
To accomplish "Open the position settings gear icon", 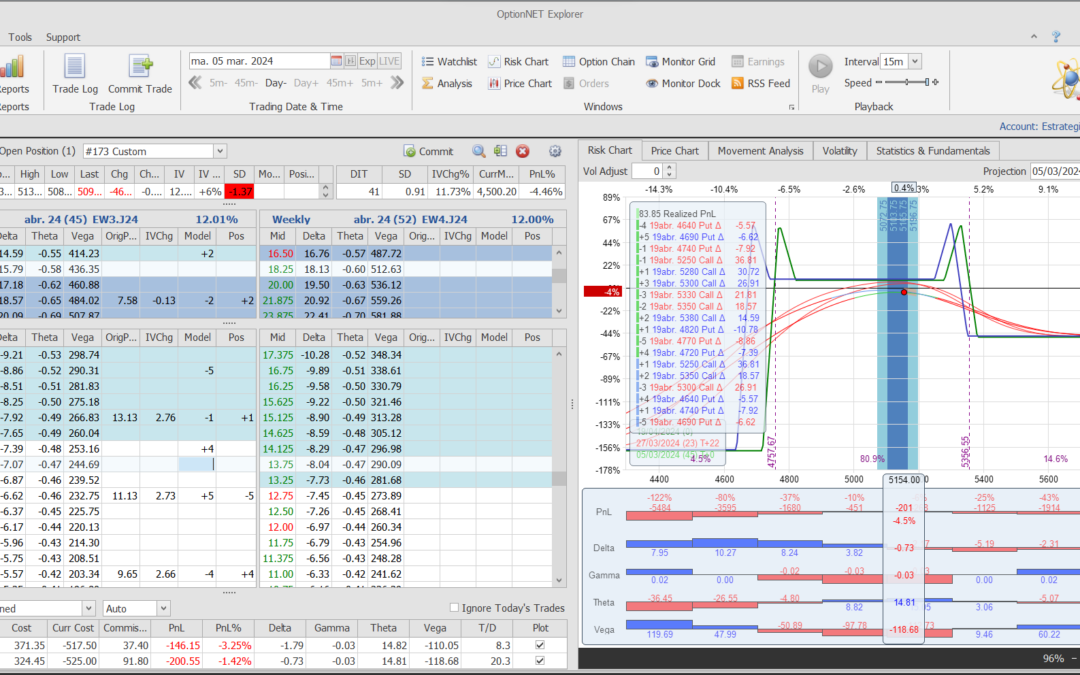I will click(555, 151).
